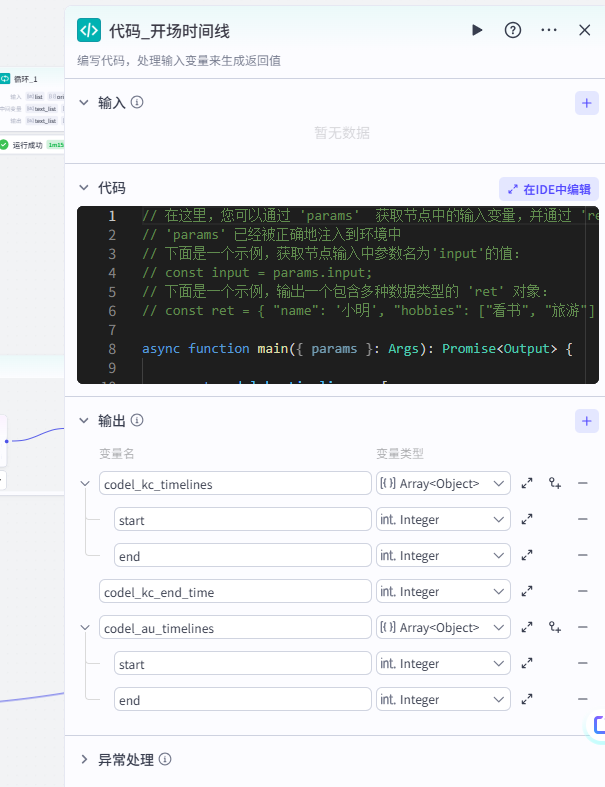Remove the codel_kc_timelines output variable
Screen dimensions: 605x787
click(582, 483)
